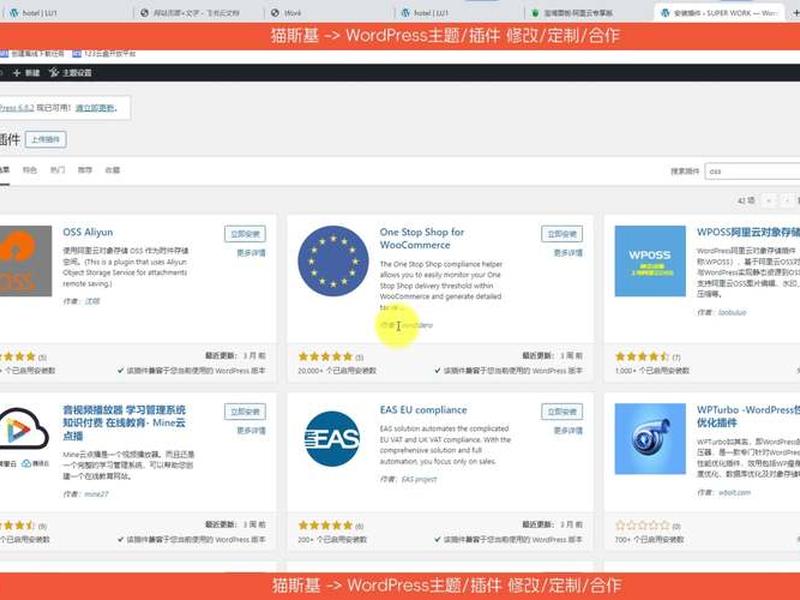
Task: Click the WordPress 6.8.2 version link
Action: (17, 108)
